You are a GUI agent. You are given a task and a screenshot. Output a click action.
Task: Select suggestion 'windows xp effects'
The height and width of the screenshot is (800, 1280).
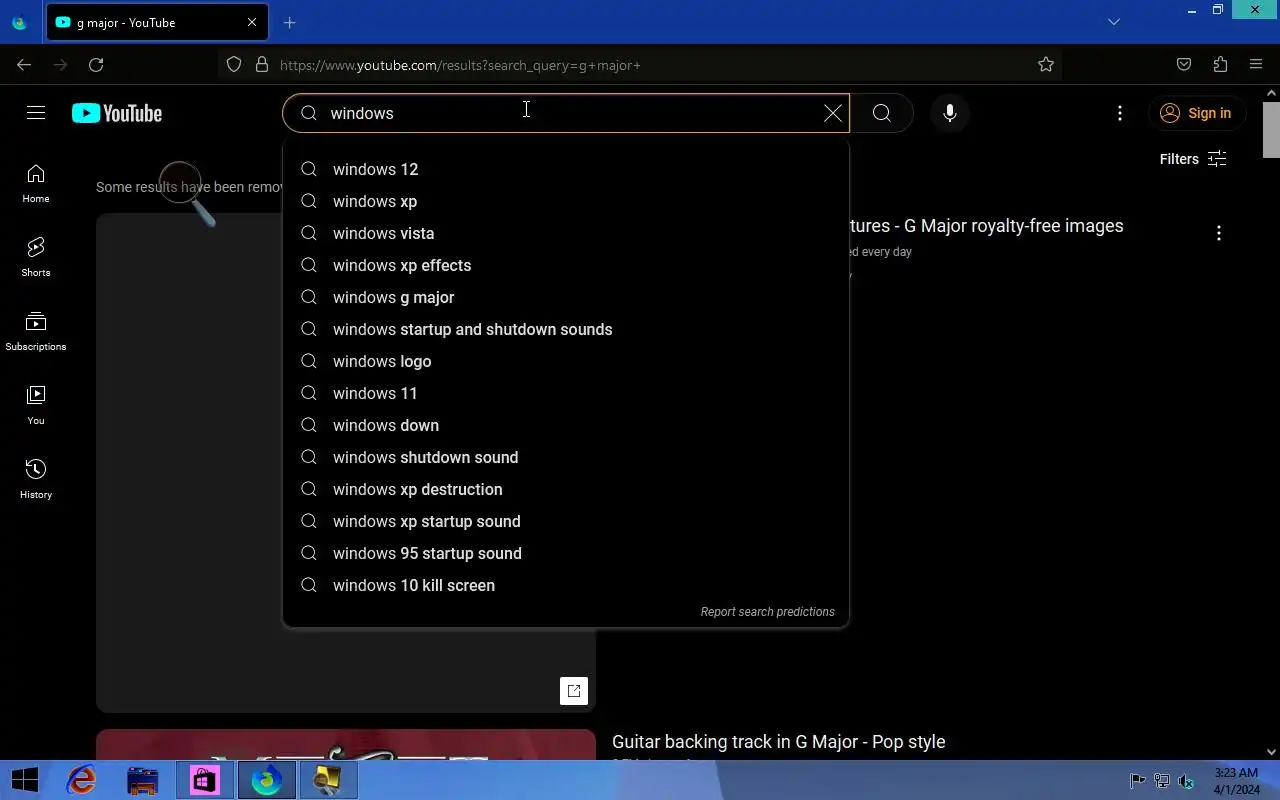566,265
